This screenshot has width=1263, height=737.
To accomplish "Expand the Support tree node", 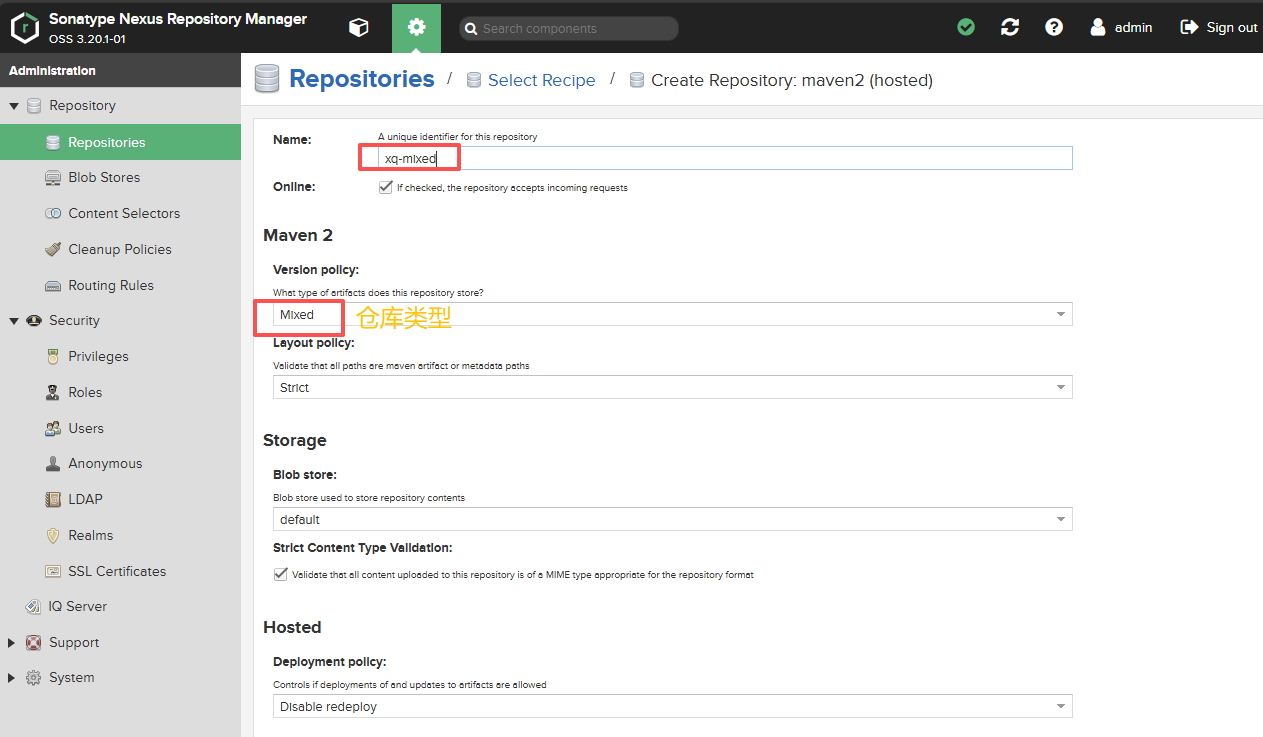I will pos(12,643).
